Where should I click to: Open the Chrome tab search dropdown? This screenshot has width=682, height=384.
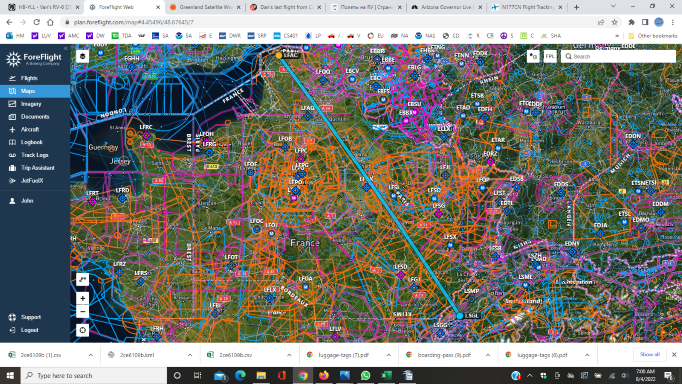pos(613,7)
